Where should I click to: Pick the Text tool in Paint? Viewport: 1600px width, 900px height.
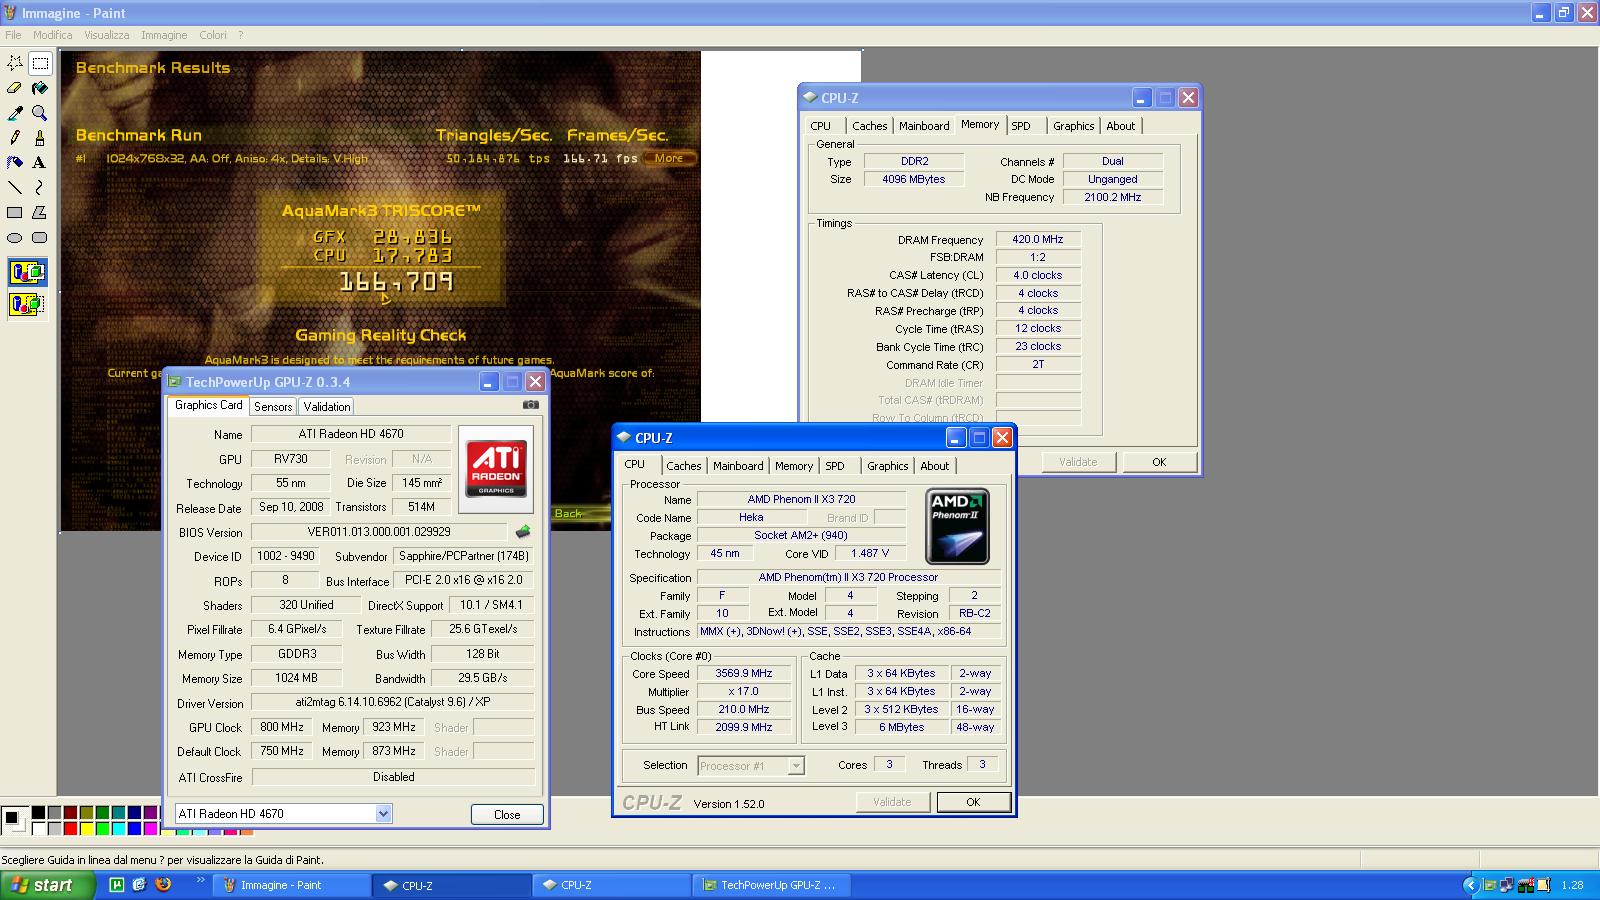tap(40, 163)
